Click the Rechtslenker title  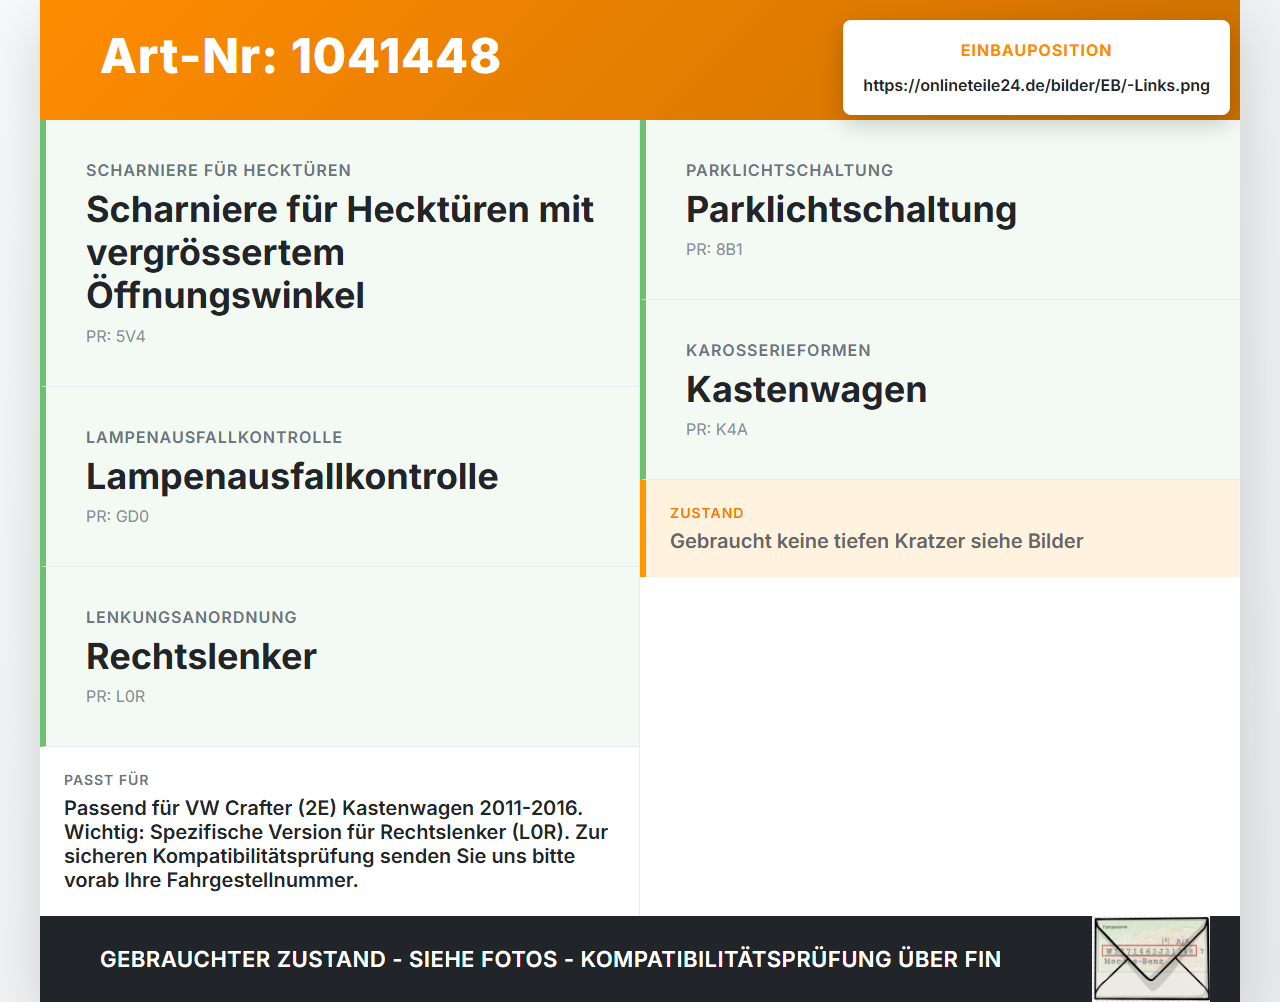201,657
